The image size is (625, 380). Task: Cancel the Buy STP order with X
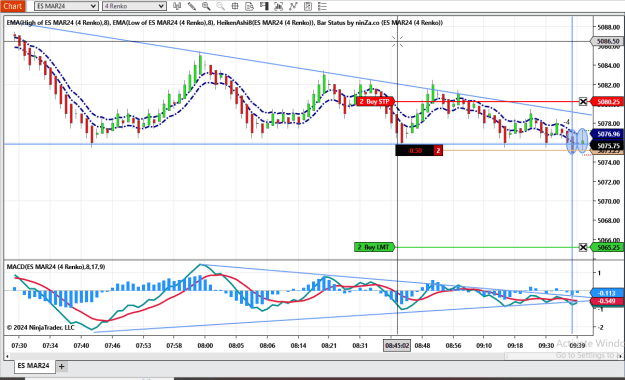pyautogui.click(x=583, y=102)
